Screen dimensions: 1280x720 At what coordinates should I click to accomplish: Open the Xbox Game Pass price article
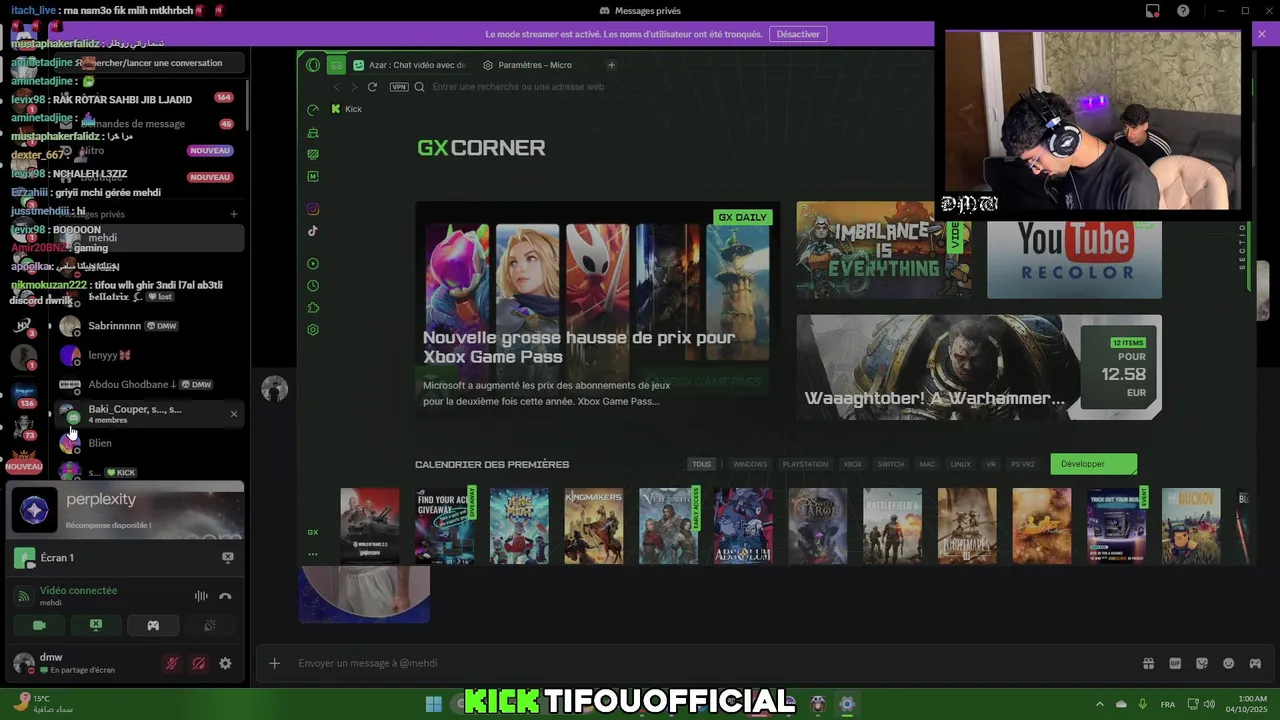(597, 310)
